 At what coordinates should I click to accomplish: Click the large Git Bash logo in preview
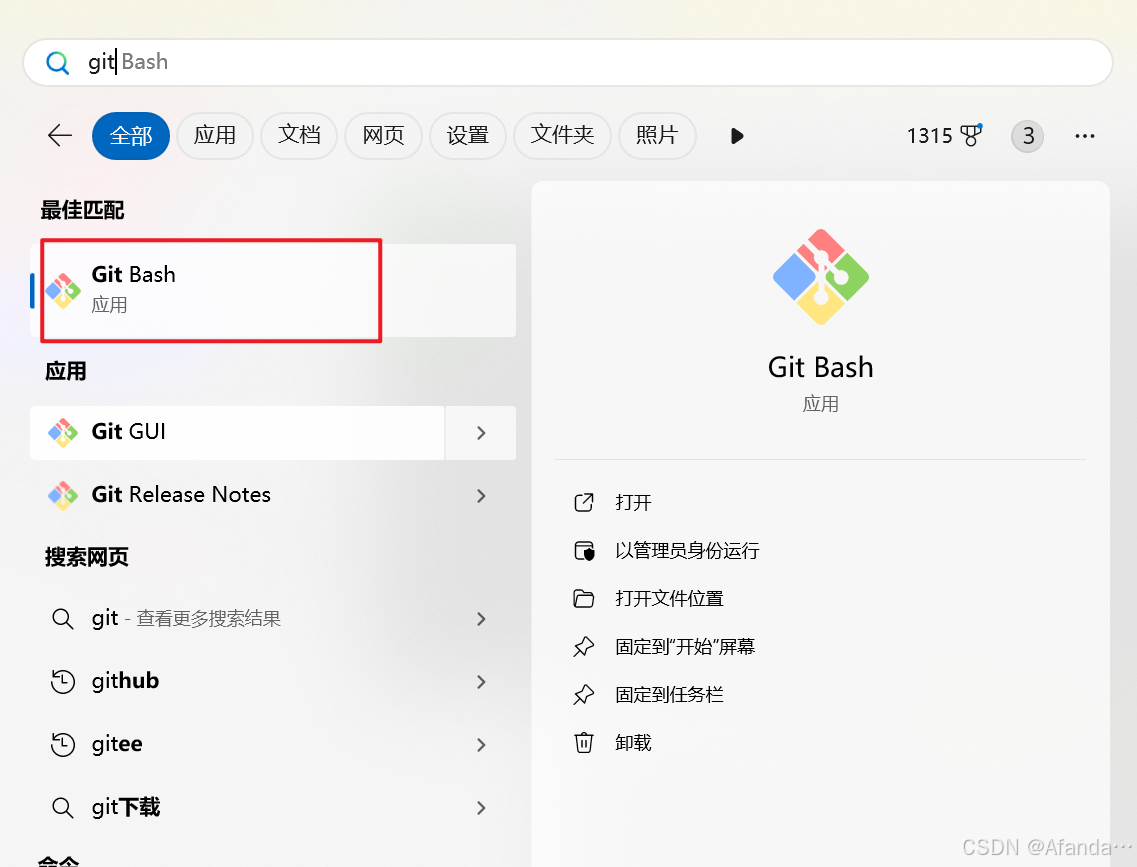(821, 277)
